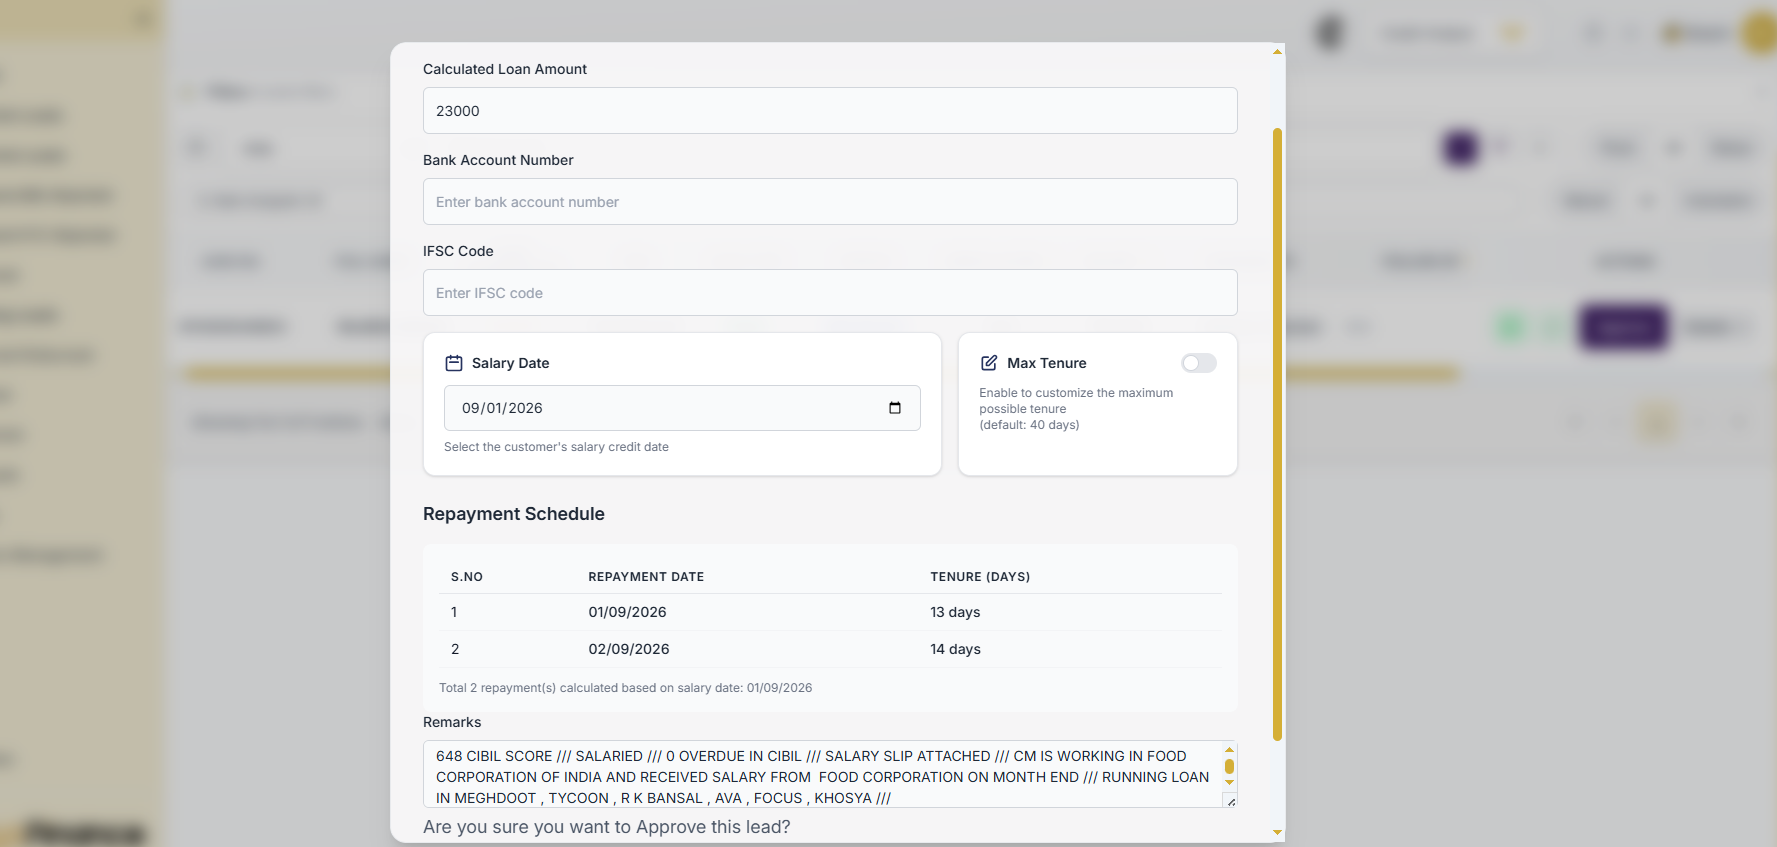Select repayment date 02/09/2026 cell
1777x847 pixels.
tap(629, 649)
